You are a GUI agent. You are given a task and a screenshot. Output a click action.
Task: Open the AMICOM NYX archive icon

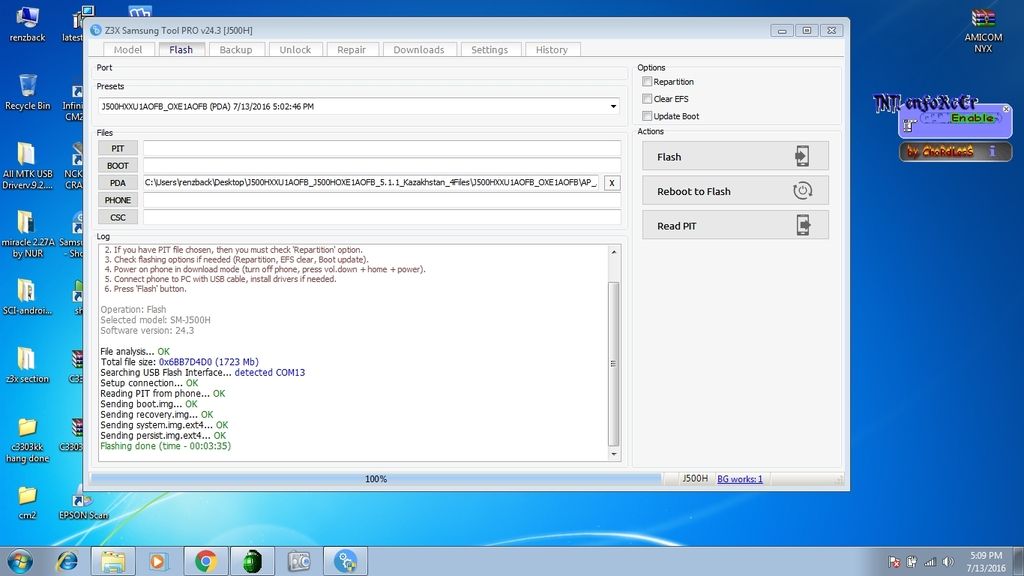(x=983, y=20)
